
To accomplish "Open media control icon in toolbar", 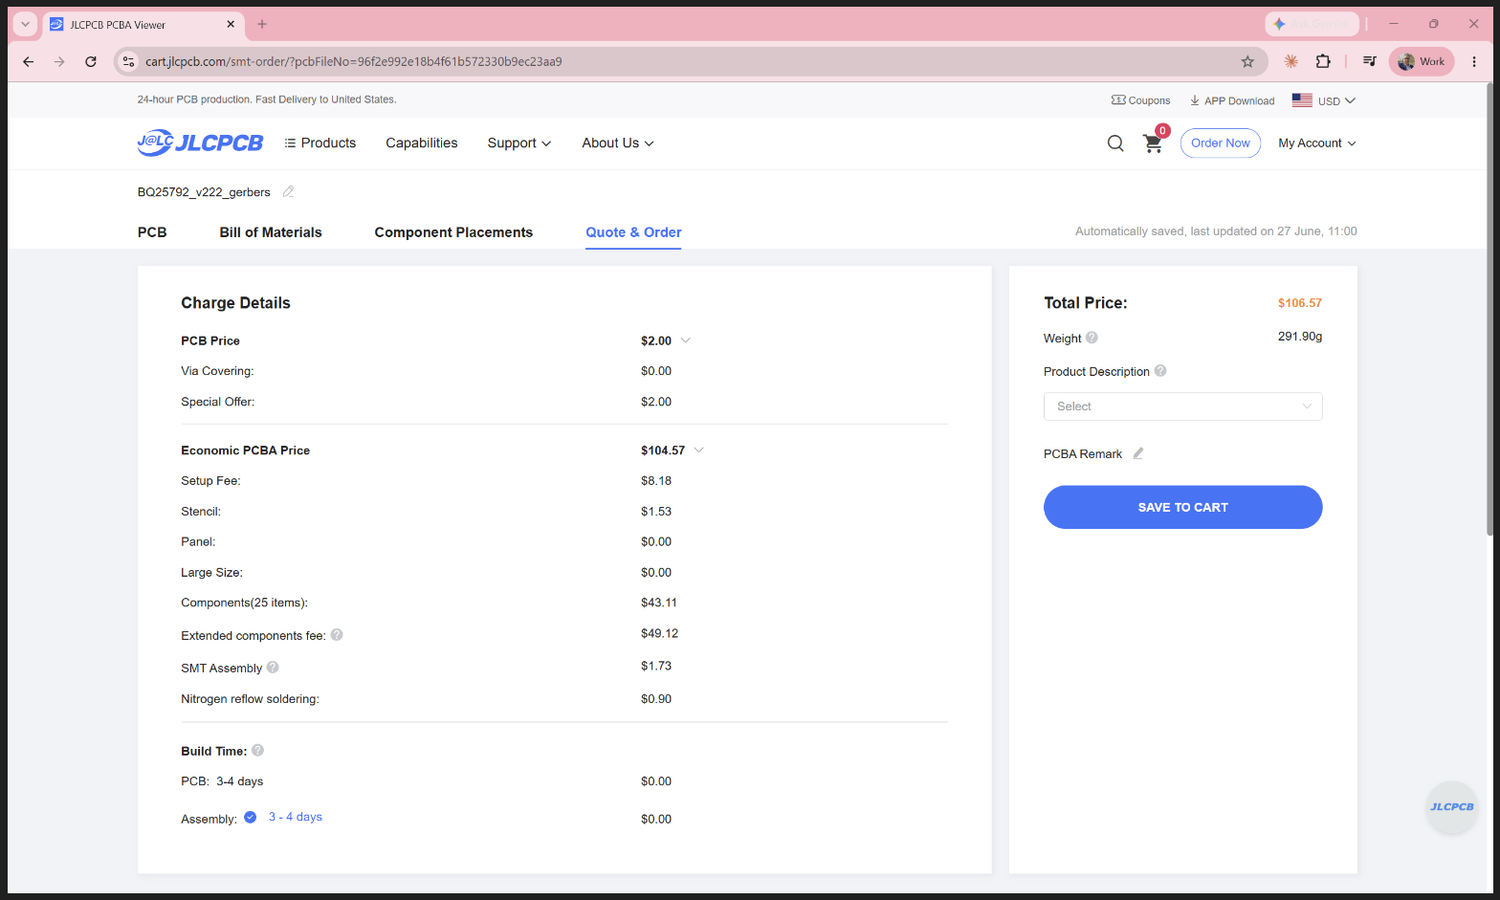I will point(1369,61).
